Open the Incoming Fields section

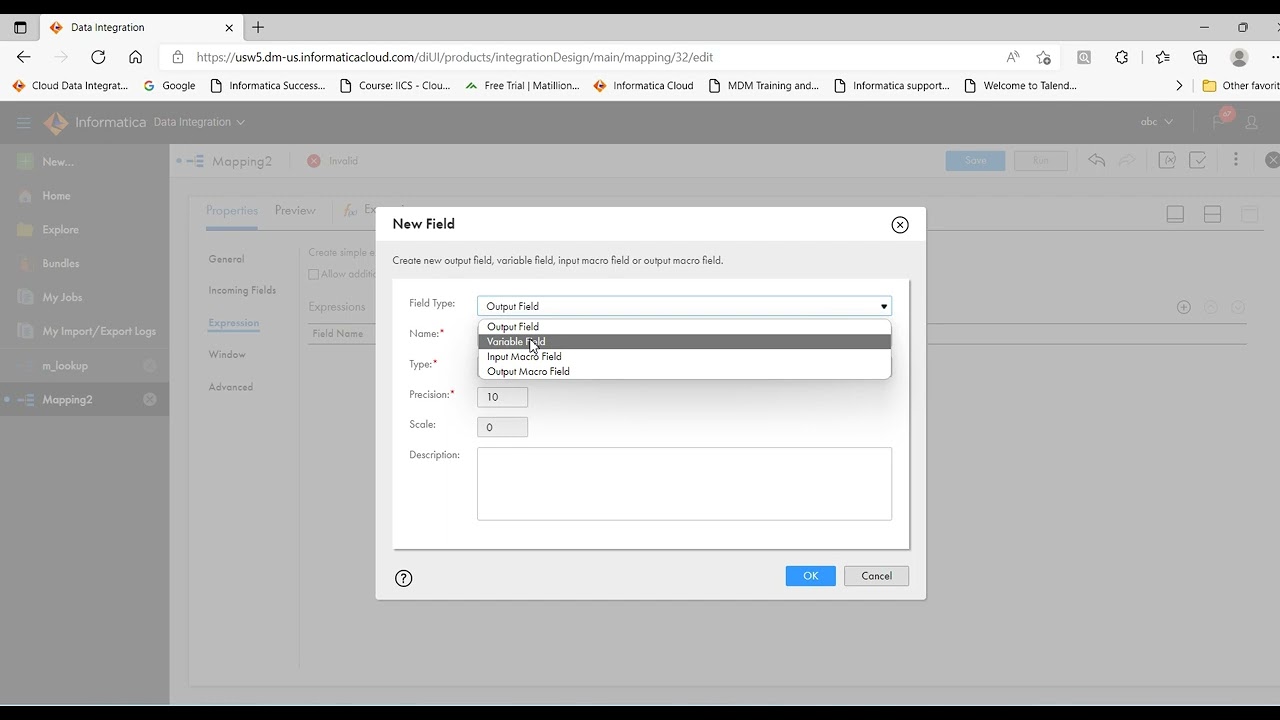[242, 291]
